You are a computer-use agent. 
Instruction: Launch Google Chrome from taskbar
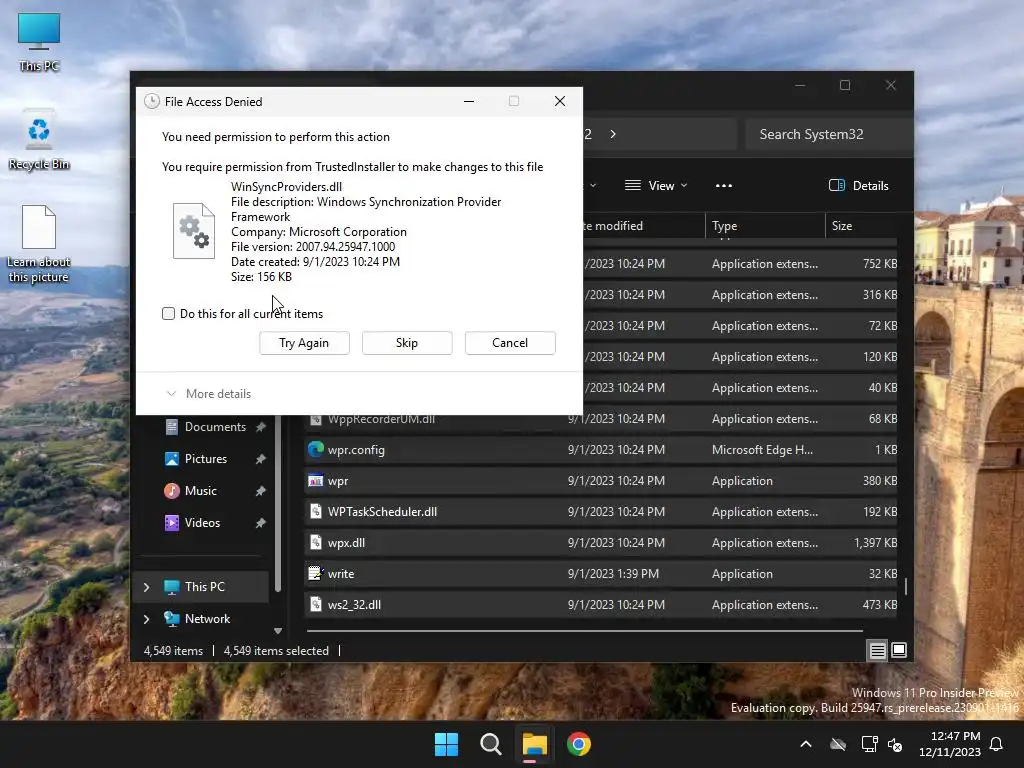click(579, 744)
